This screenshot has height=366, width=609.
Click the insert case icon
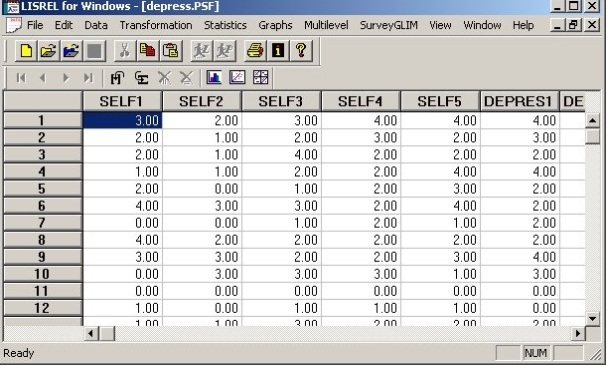[x=141, y=78]
